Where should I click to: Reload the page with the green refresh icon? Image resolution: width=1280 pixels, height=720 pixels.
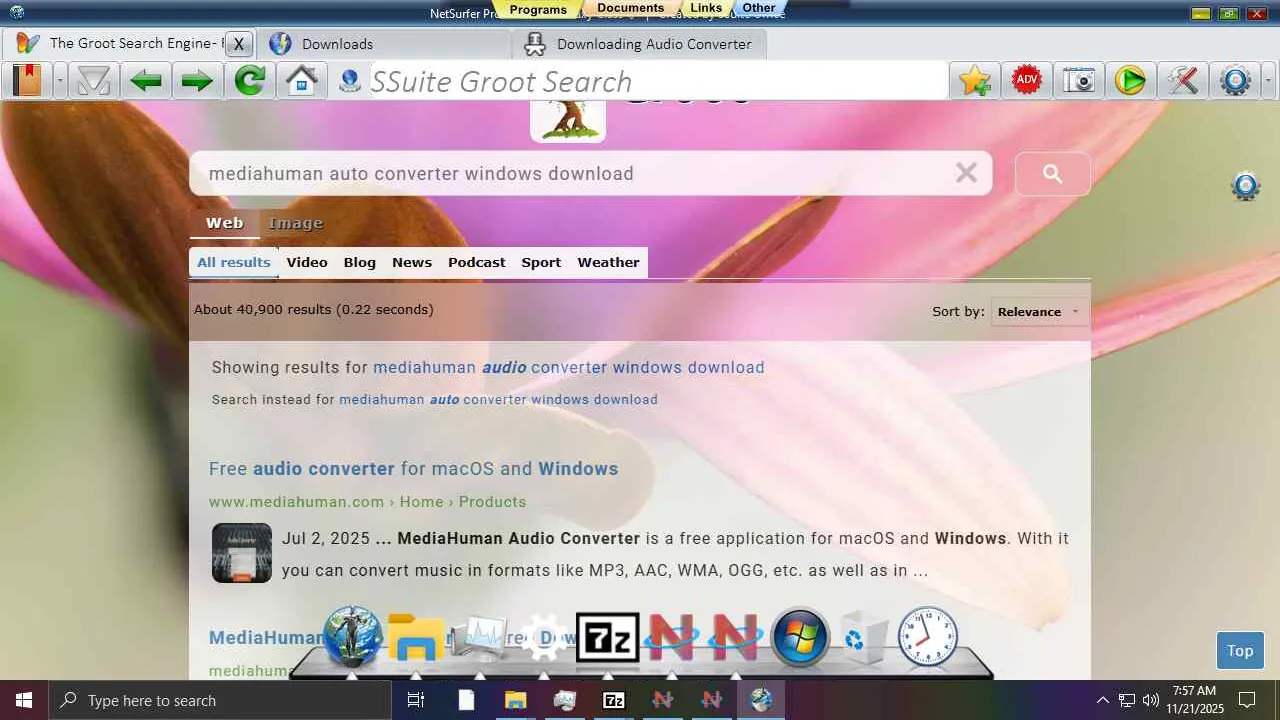pos(249,81)
